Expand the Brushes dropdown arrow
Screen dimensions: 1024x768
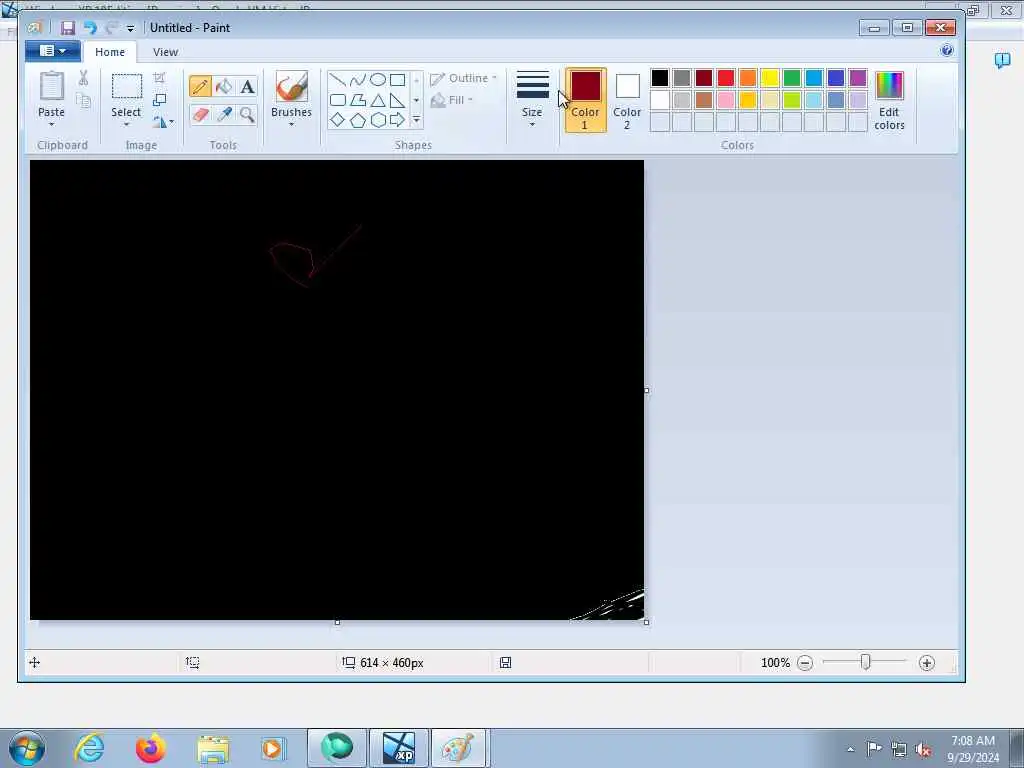(x=291, y=124)
